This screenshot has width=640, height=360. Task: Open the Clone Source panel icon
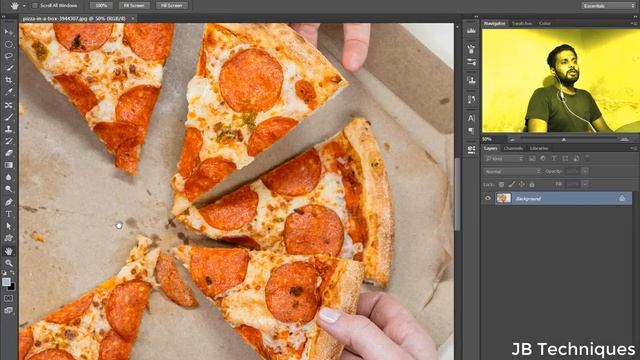(471, 80)
